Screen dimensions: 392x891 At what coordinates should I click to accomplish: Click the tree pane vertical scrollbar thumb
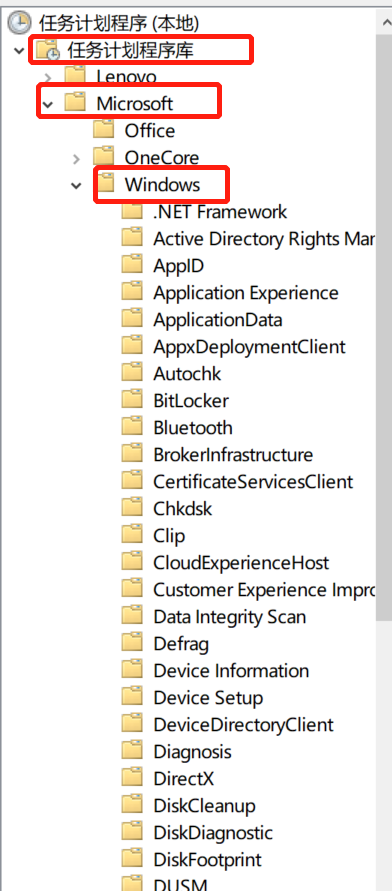coord(384,327)
